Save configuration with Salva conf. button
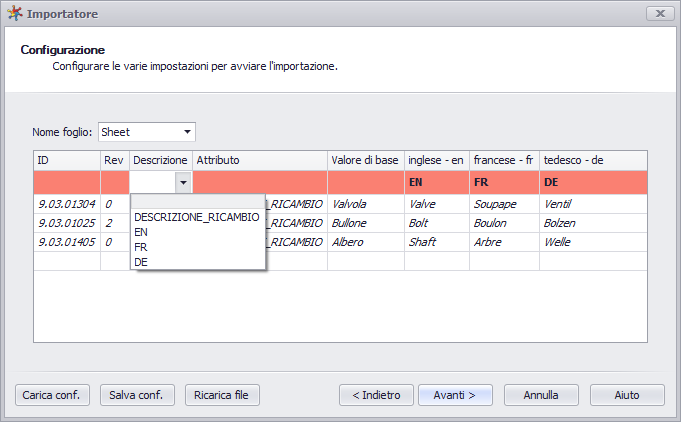Screen dimensions: 681x422 [x=137, y=395]
